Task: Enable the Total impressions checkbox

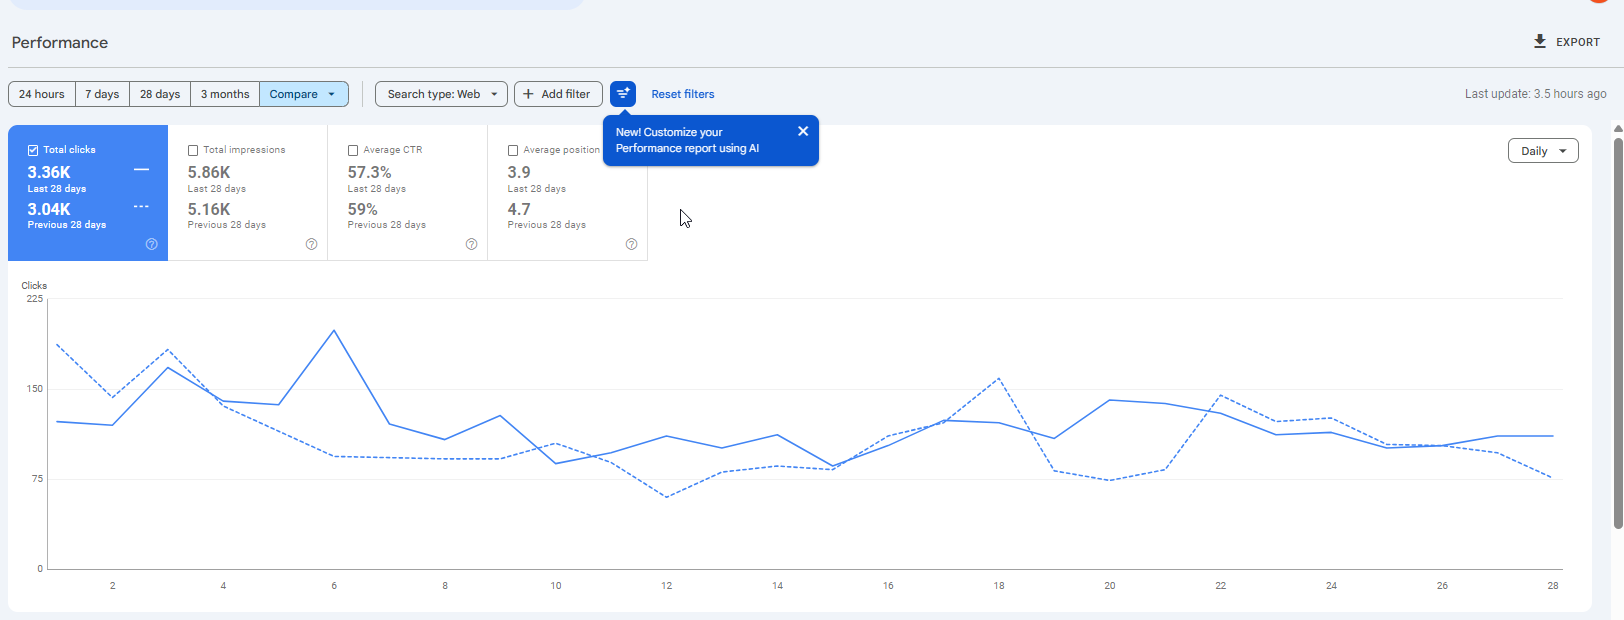Action: pos(193,150)
